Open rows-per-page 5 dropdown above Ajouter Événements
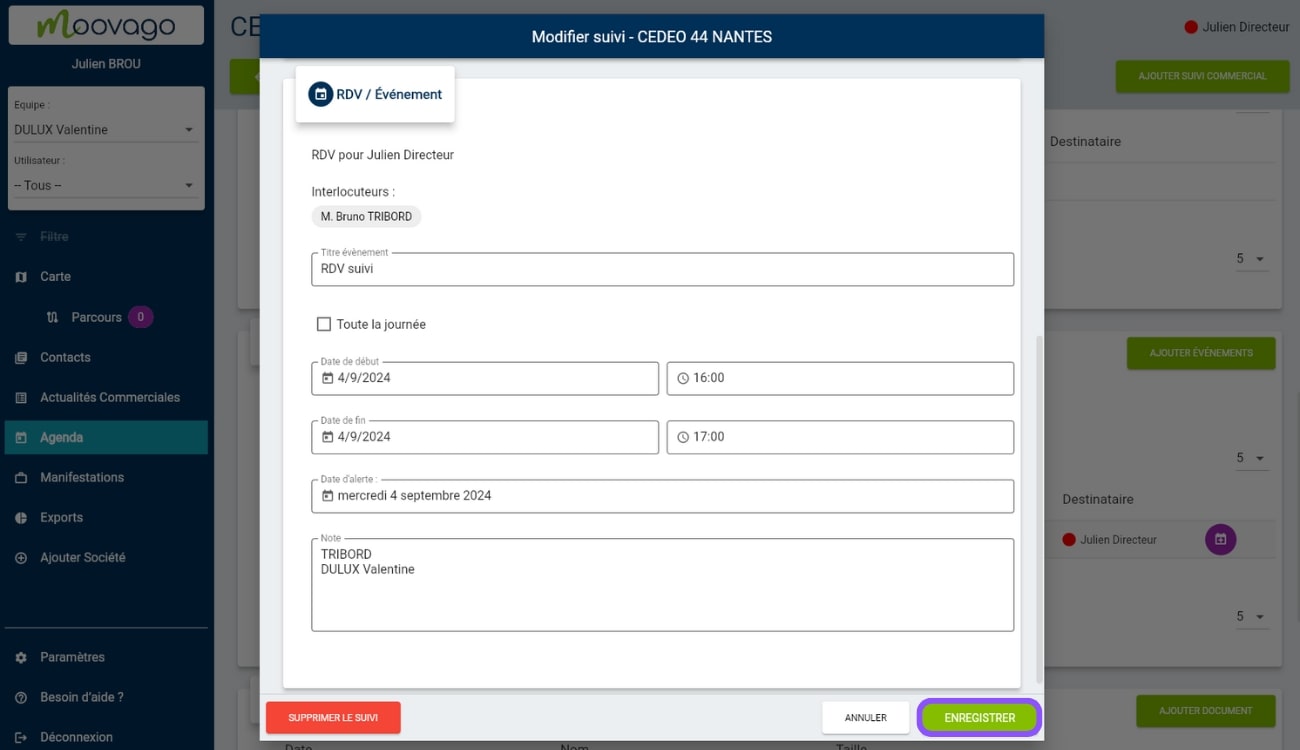 click(1251, 259)
